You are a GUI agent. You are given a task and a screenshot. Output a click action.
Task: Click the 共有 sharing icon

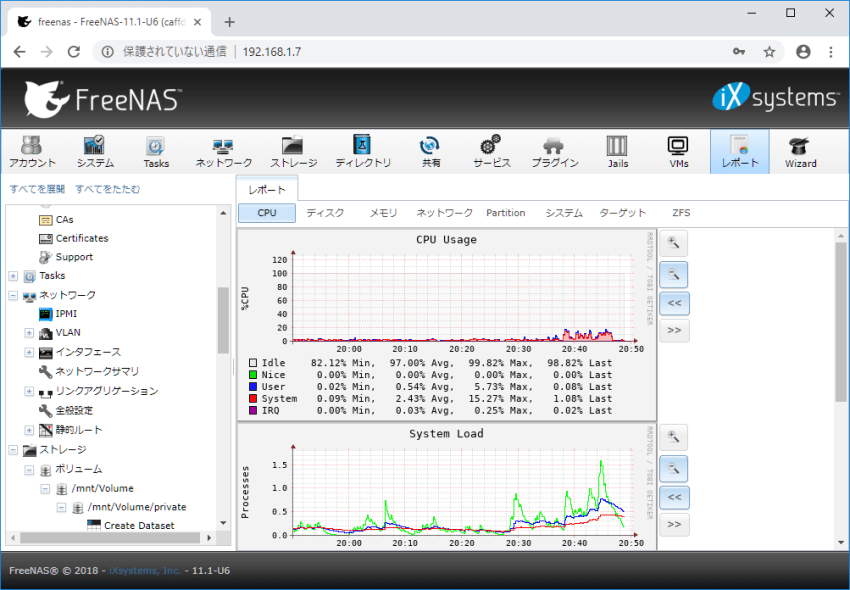coord(430,151)
